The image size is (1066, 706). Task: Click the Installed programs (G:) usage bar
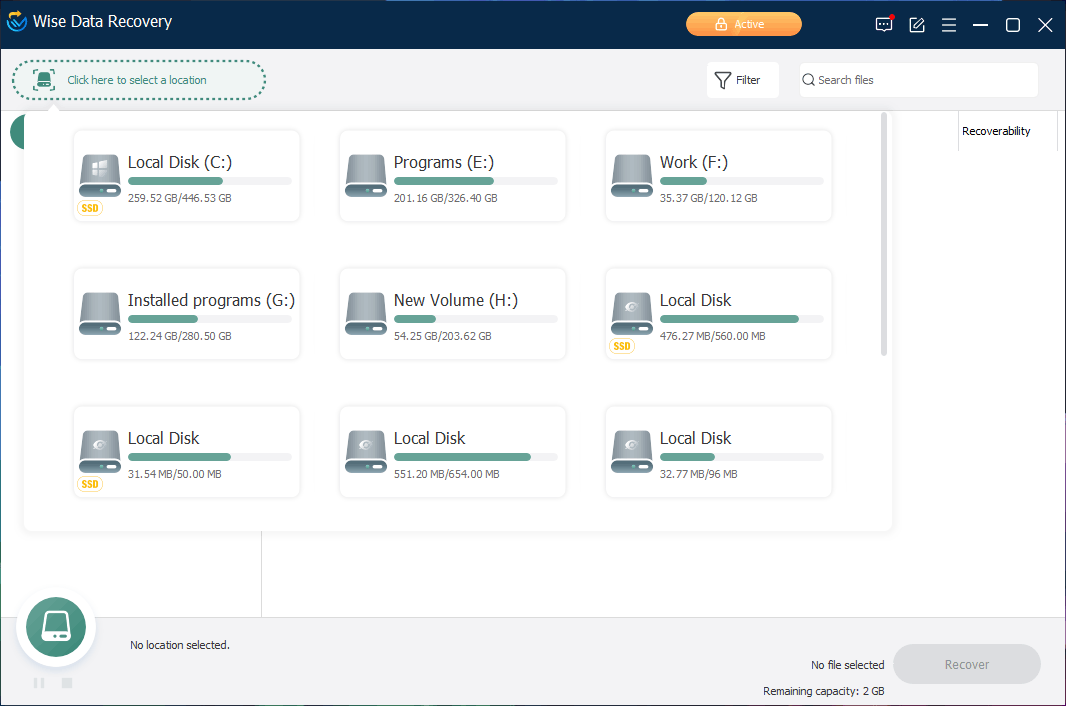point(209,319)
